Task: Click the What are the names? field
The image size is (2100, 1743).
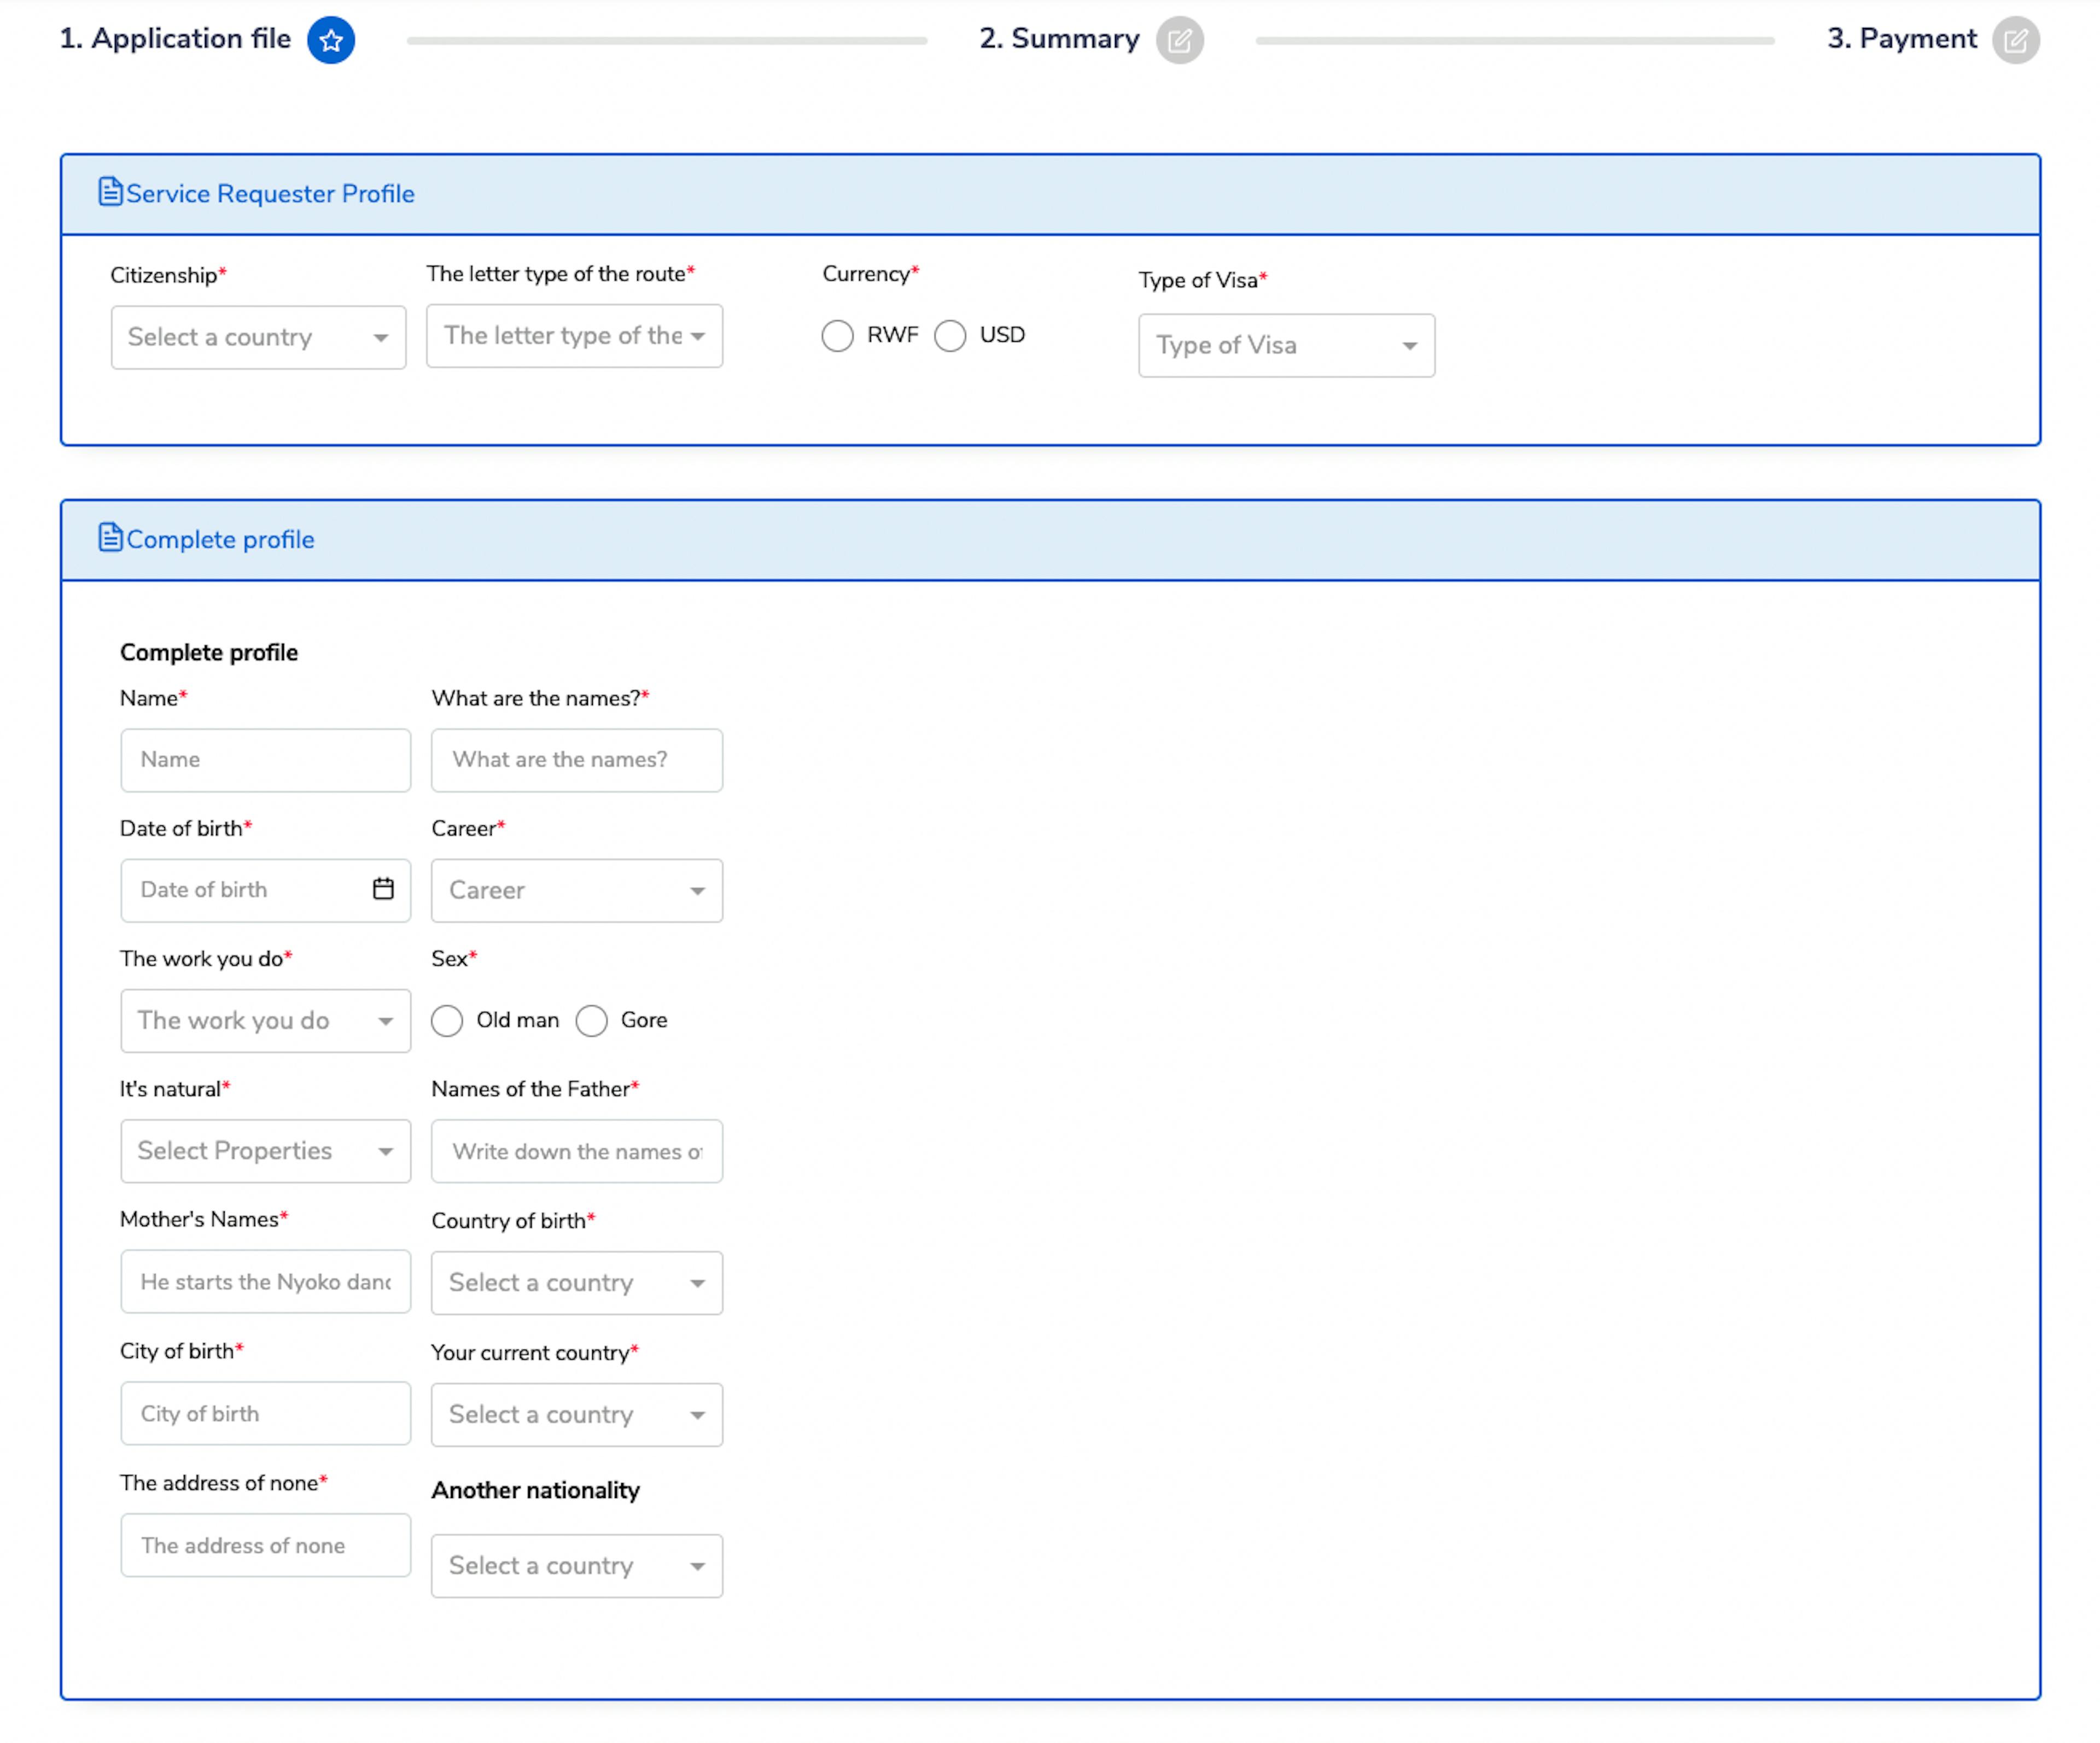Action: (577, 760)
